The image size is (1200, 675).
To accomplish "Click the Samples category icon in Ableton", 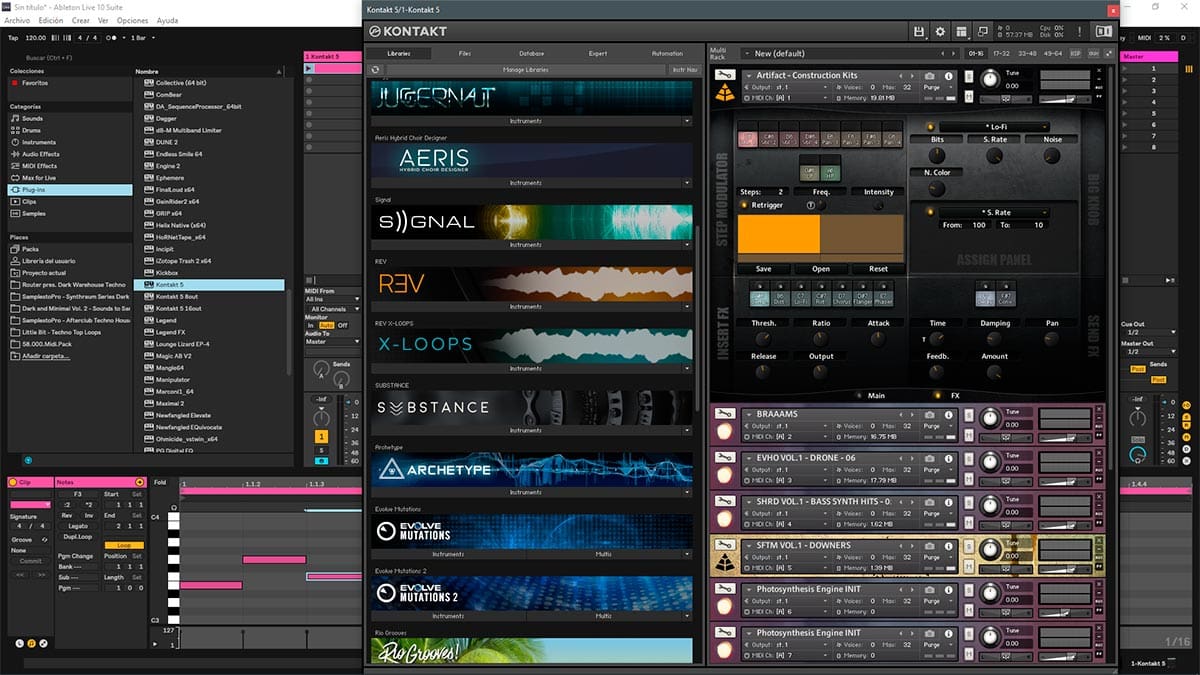I will coord(15,213).
